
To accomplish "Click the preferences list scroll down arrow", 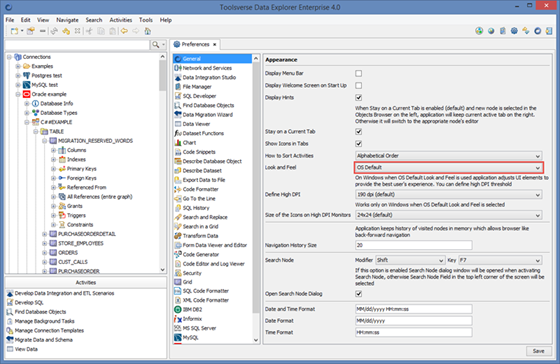I will pos(256,340).
